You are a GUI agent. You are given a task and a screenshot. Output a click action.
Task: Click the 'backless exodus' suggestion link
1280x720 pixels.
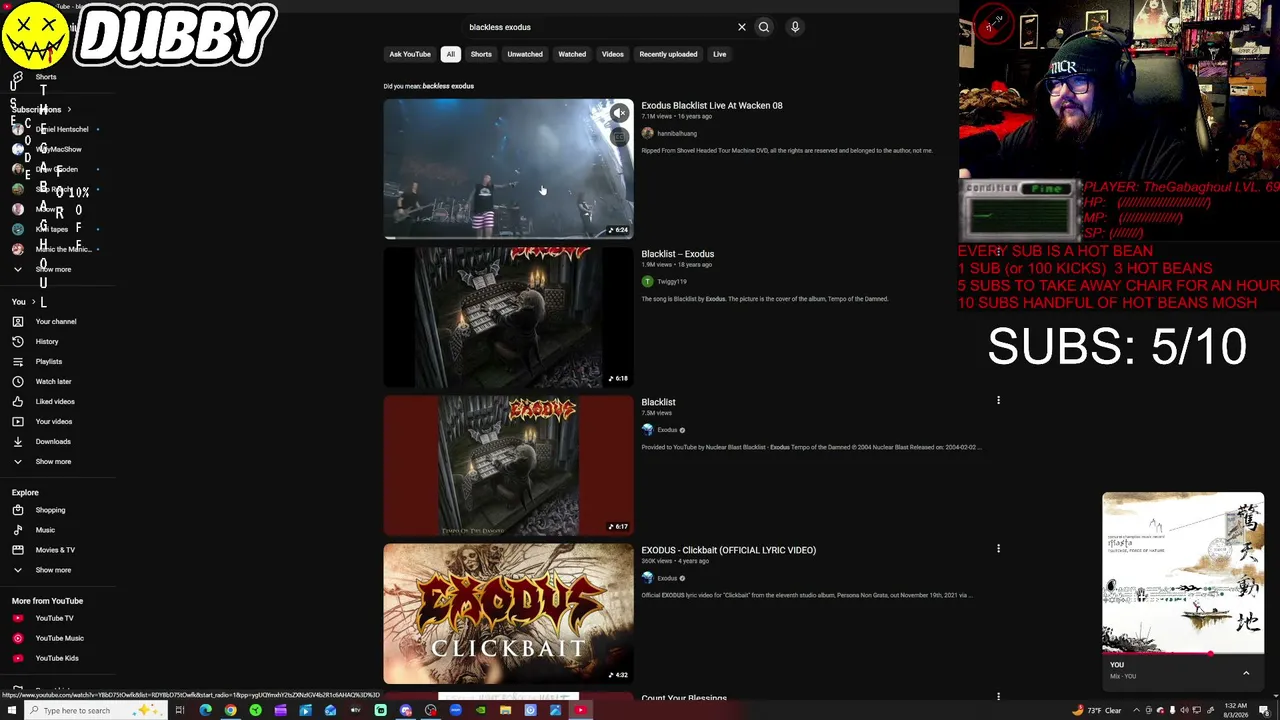(x=448, y=86)
